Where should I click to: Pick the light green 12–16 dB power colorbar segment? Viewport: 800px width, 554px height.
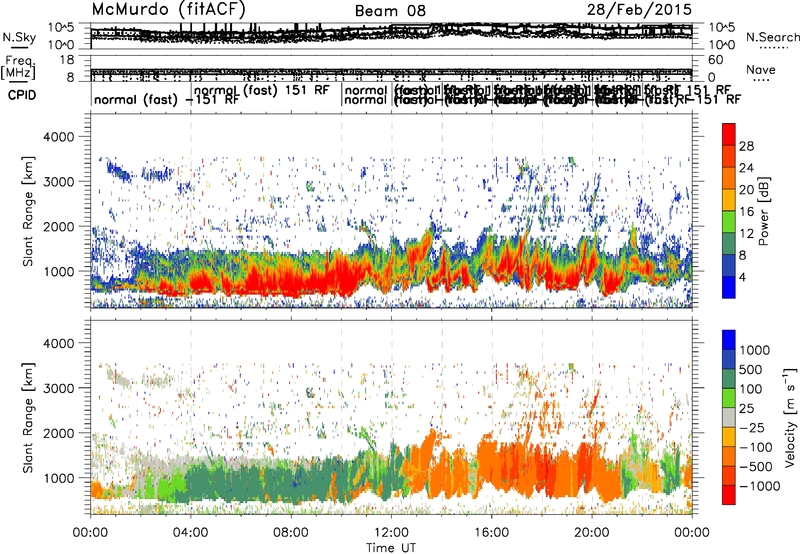coord(729,222)
